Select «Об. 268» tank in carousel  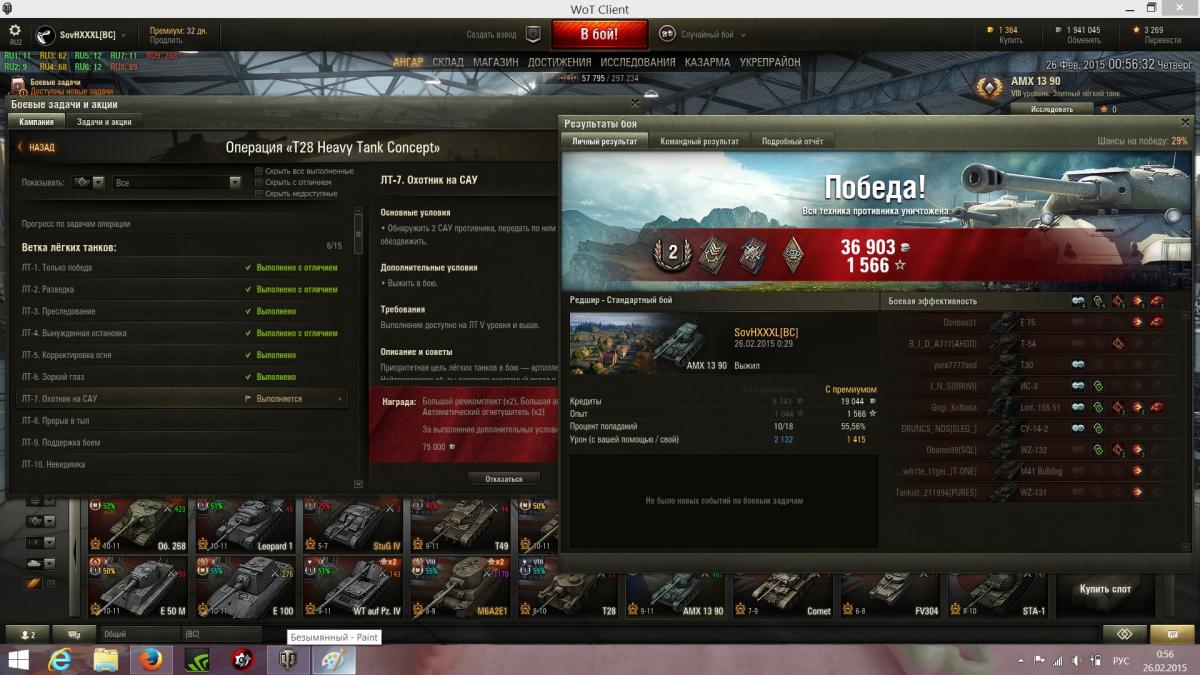pyautogui.click(x=139, y=526)
